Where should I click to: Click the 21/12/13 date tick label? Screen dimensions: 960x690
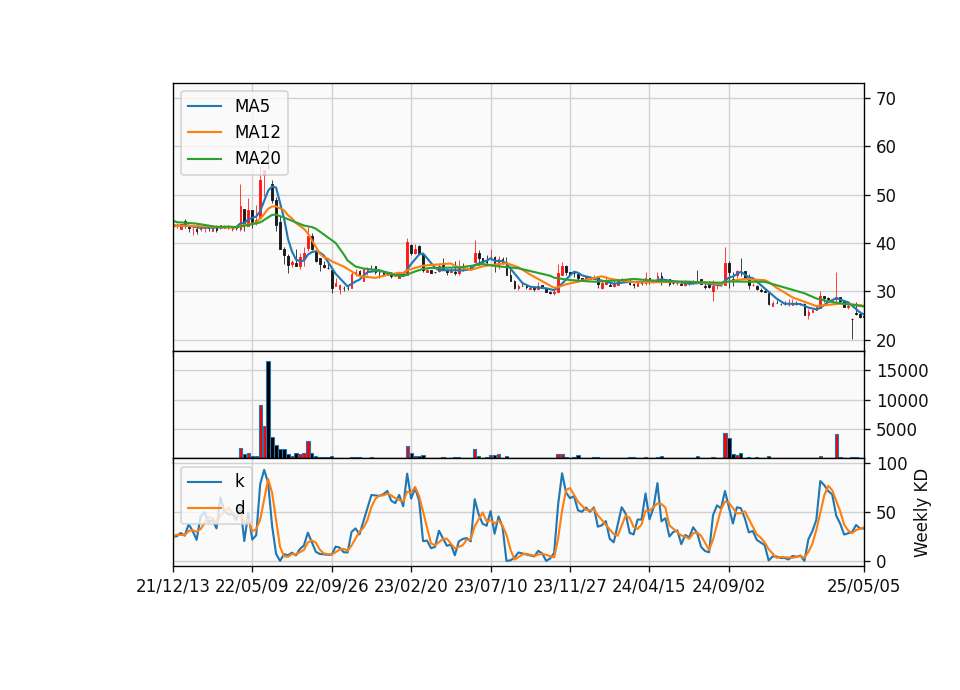(173, 586)
